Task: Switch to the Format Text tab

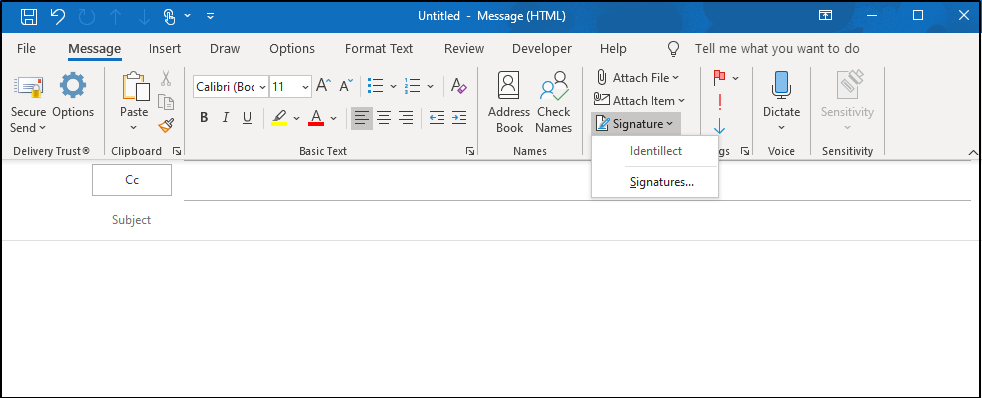Action: (379, 49)
